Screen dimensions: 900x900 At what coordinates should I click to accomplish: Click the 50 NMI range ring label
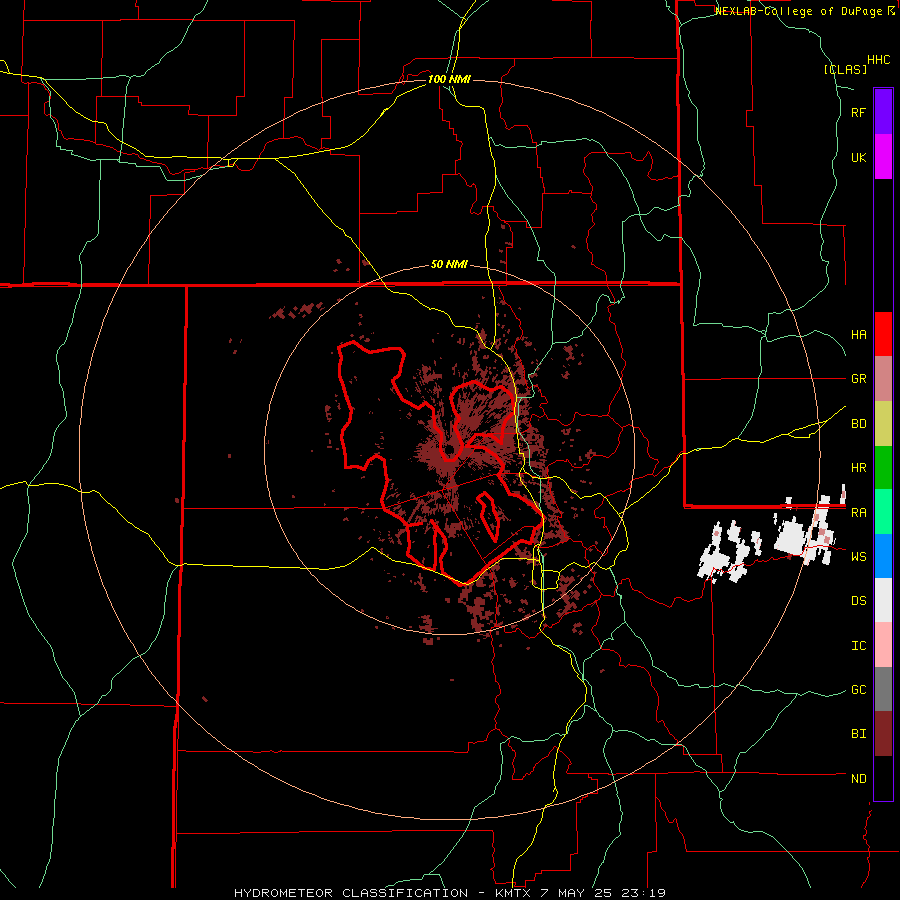449,265
